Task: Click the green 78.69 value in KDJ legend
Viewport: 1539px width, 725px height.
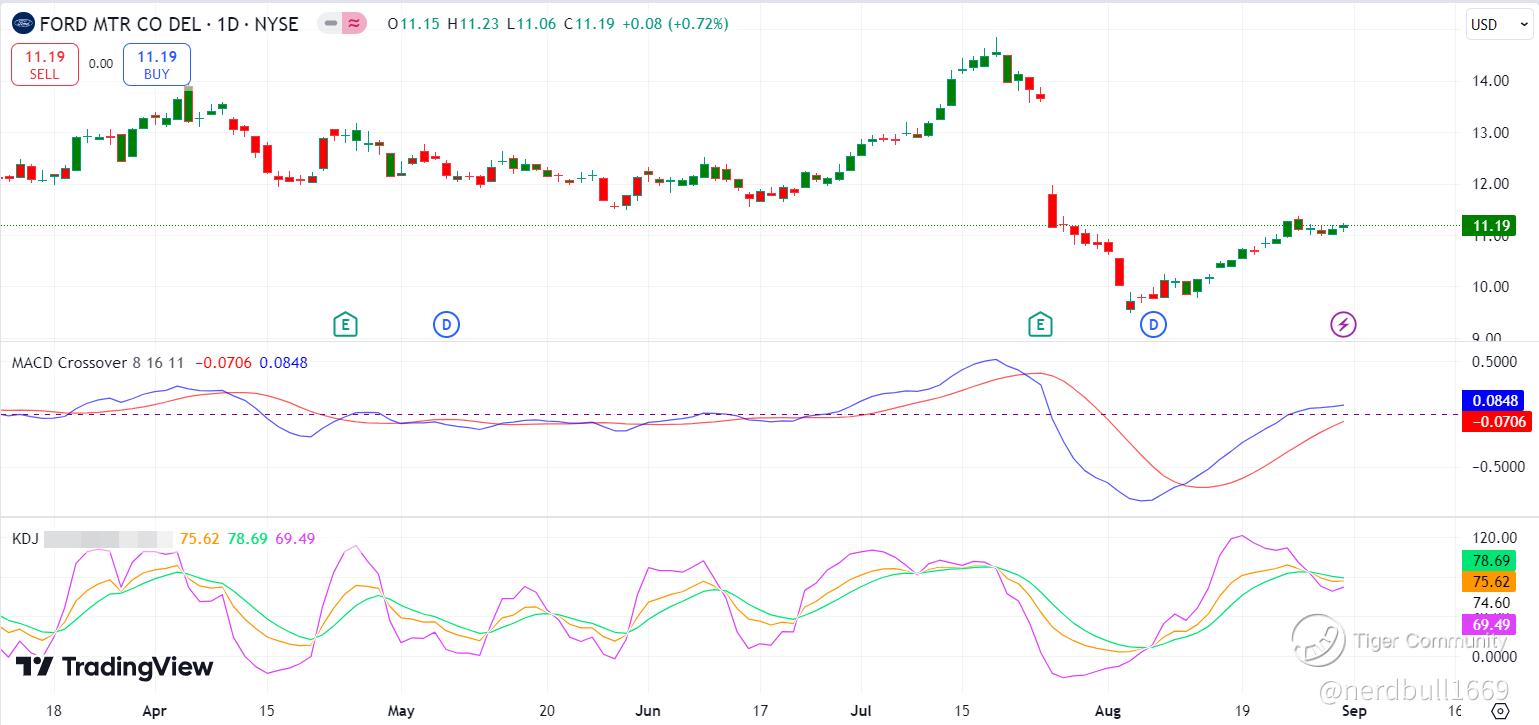Action: pos(247,538)
